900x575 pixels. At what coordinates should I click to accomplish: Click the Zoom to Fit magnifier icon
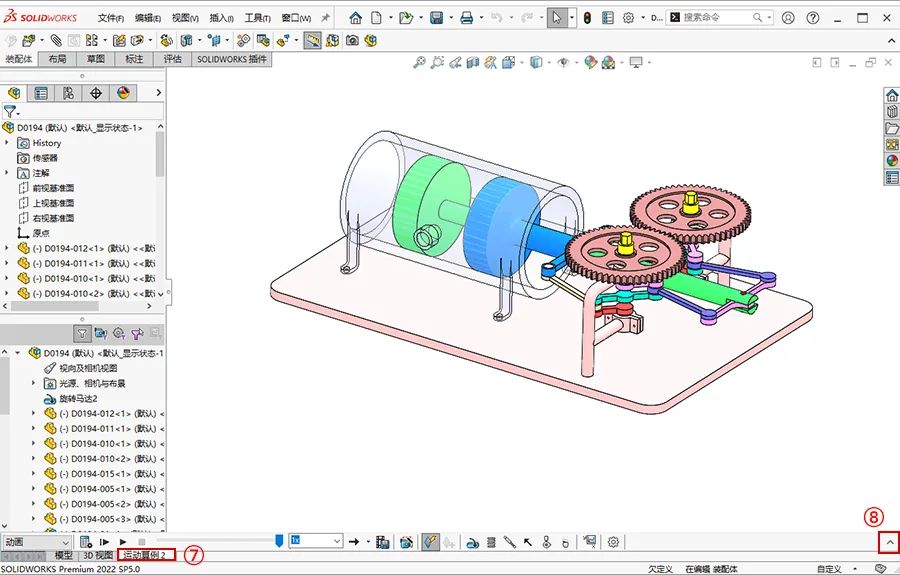click(420, 62)
